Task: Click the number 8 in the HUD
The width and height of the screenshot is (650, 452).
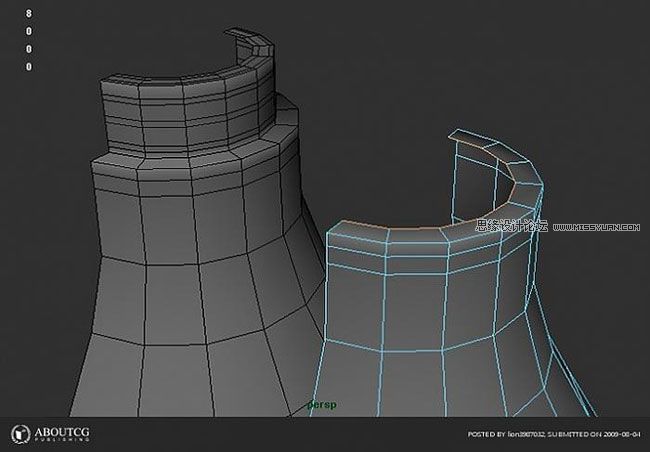Action: 28,14
